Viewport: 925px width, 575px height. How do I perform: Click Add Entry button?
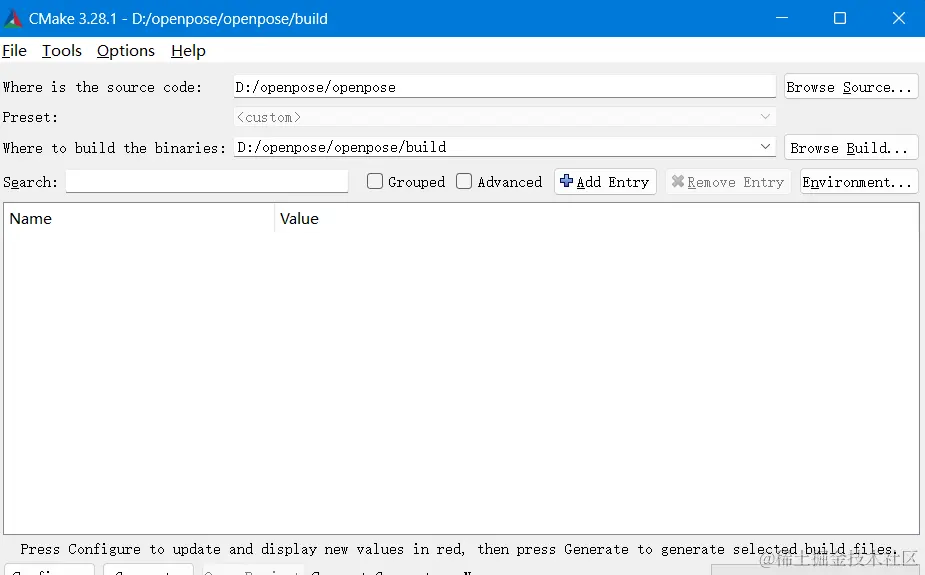[x=605, y=182]
